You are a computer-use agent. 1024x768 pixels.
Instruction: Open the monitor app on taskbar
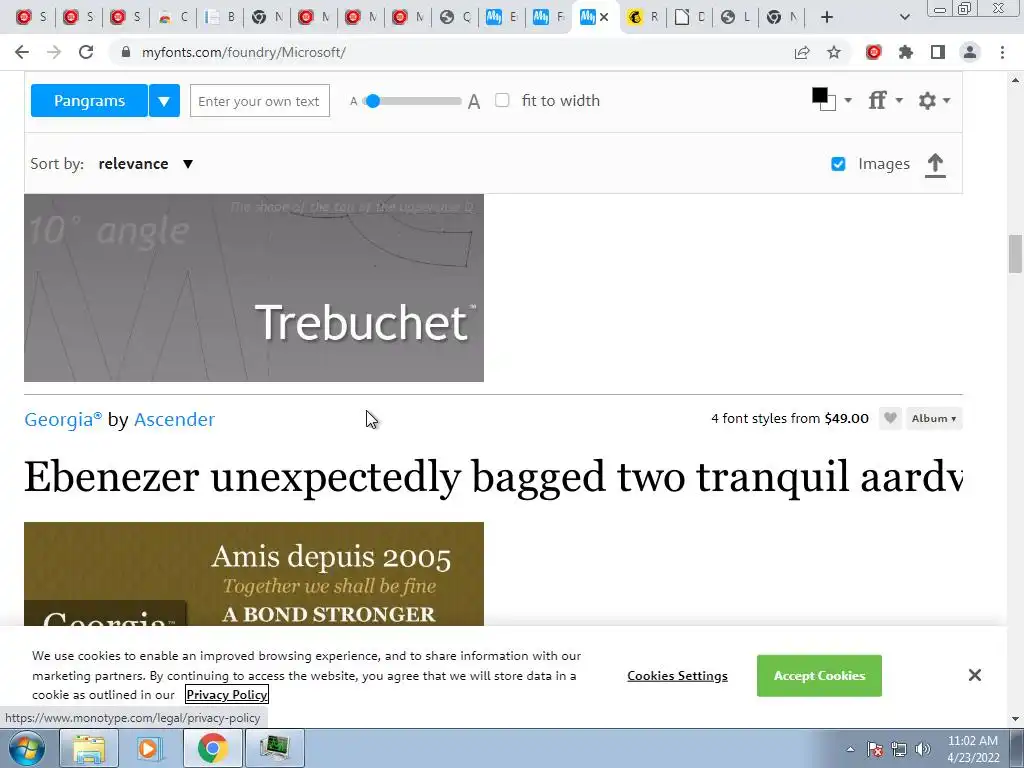tap(274, 748)
